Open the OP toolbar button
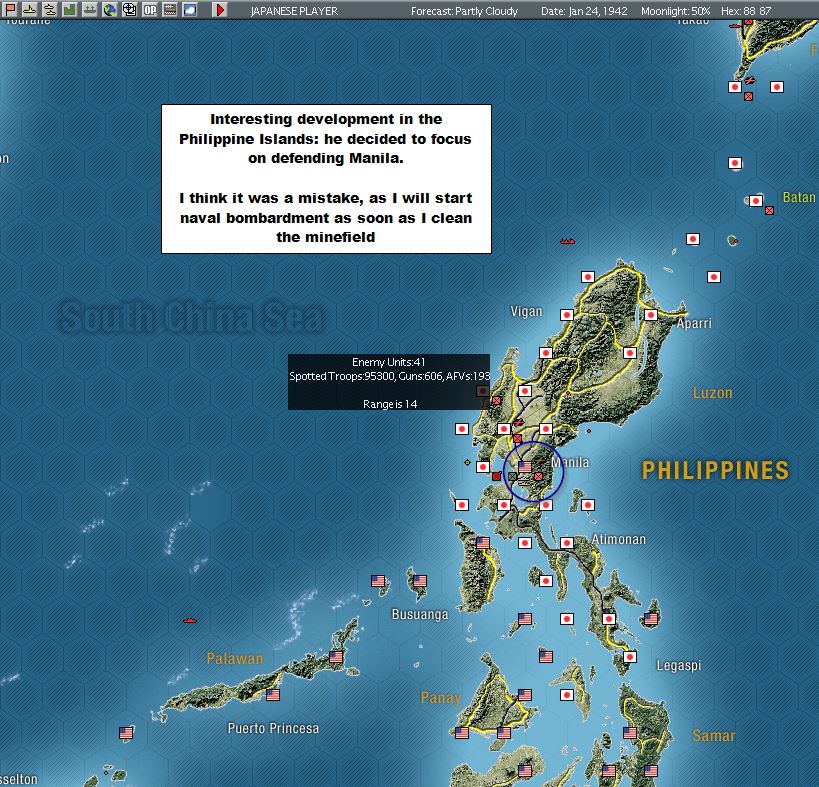Image resolution: width=819 pixels, height=787 pixels. [x=150, y=9]
